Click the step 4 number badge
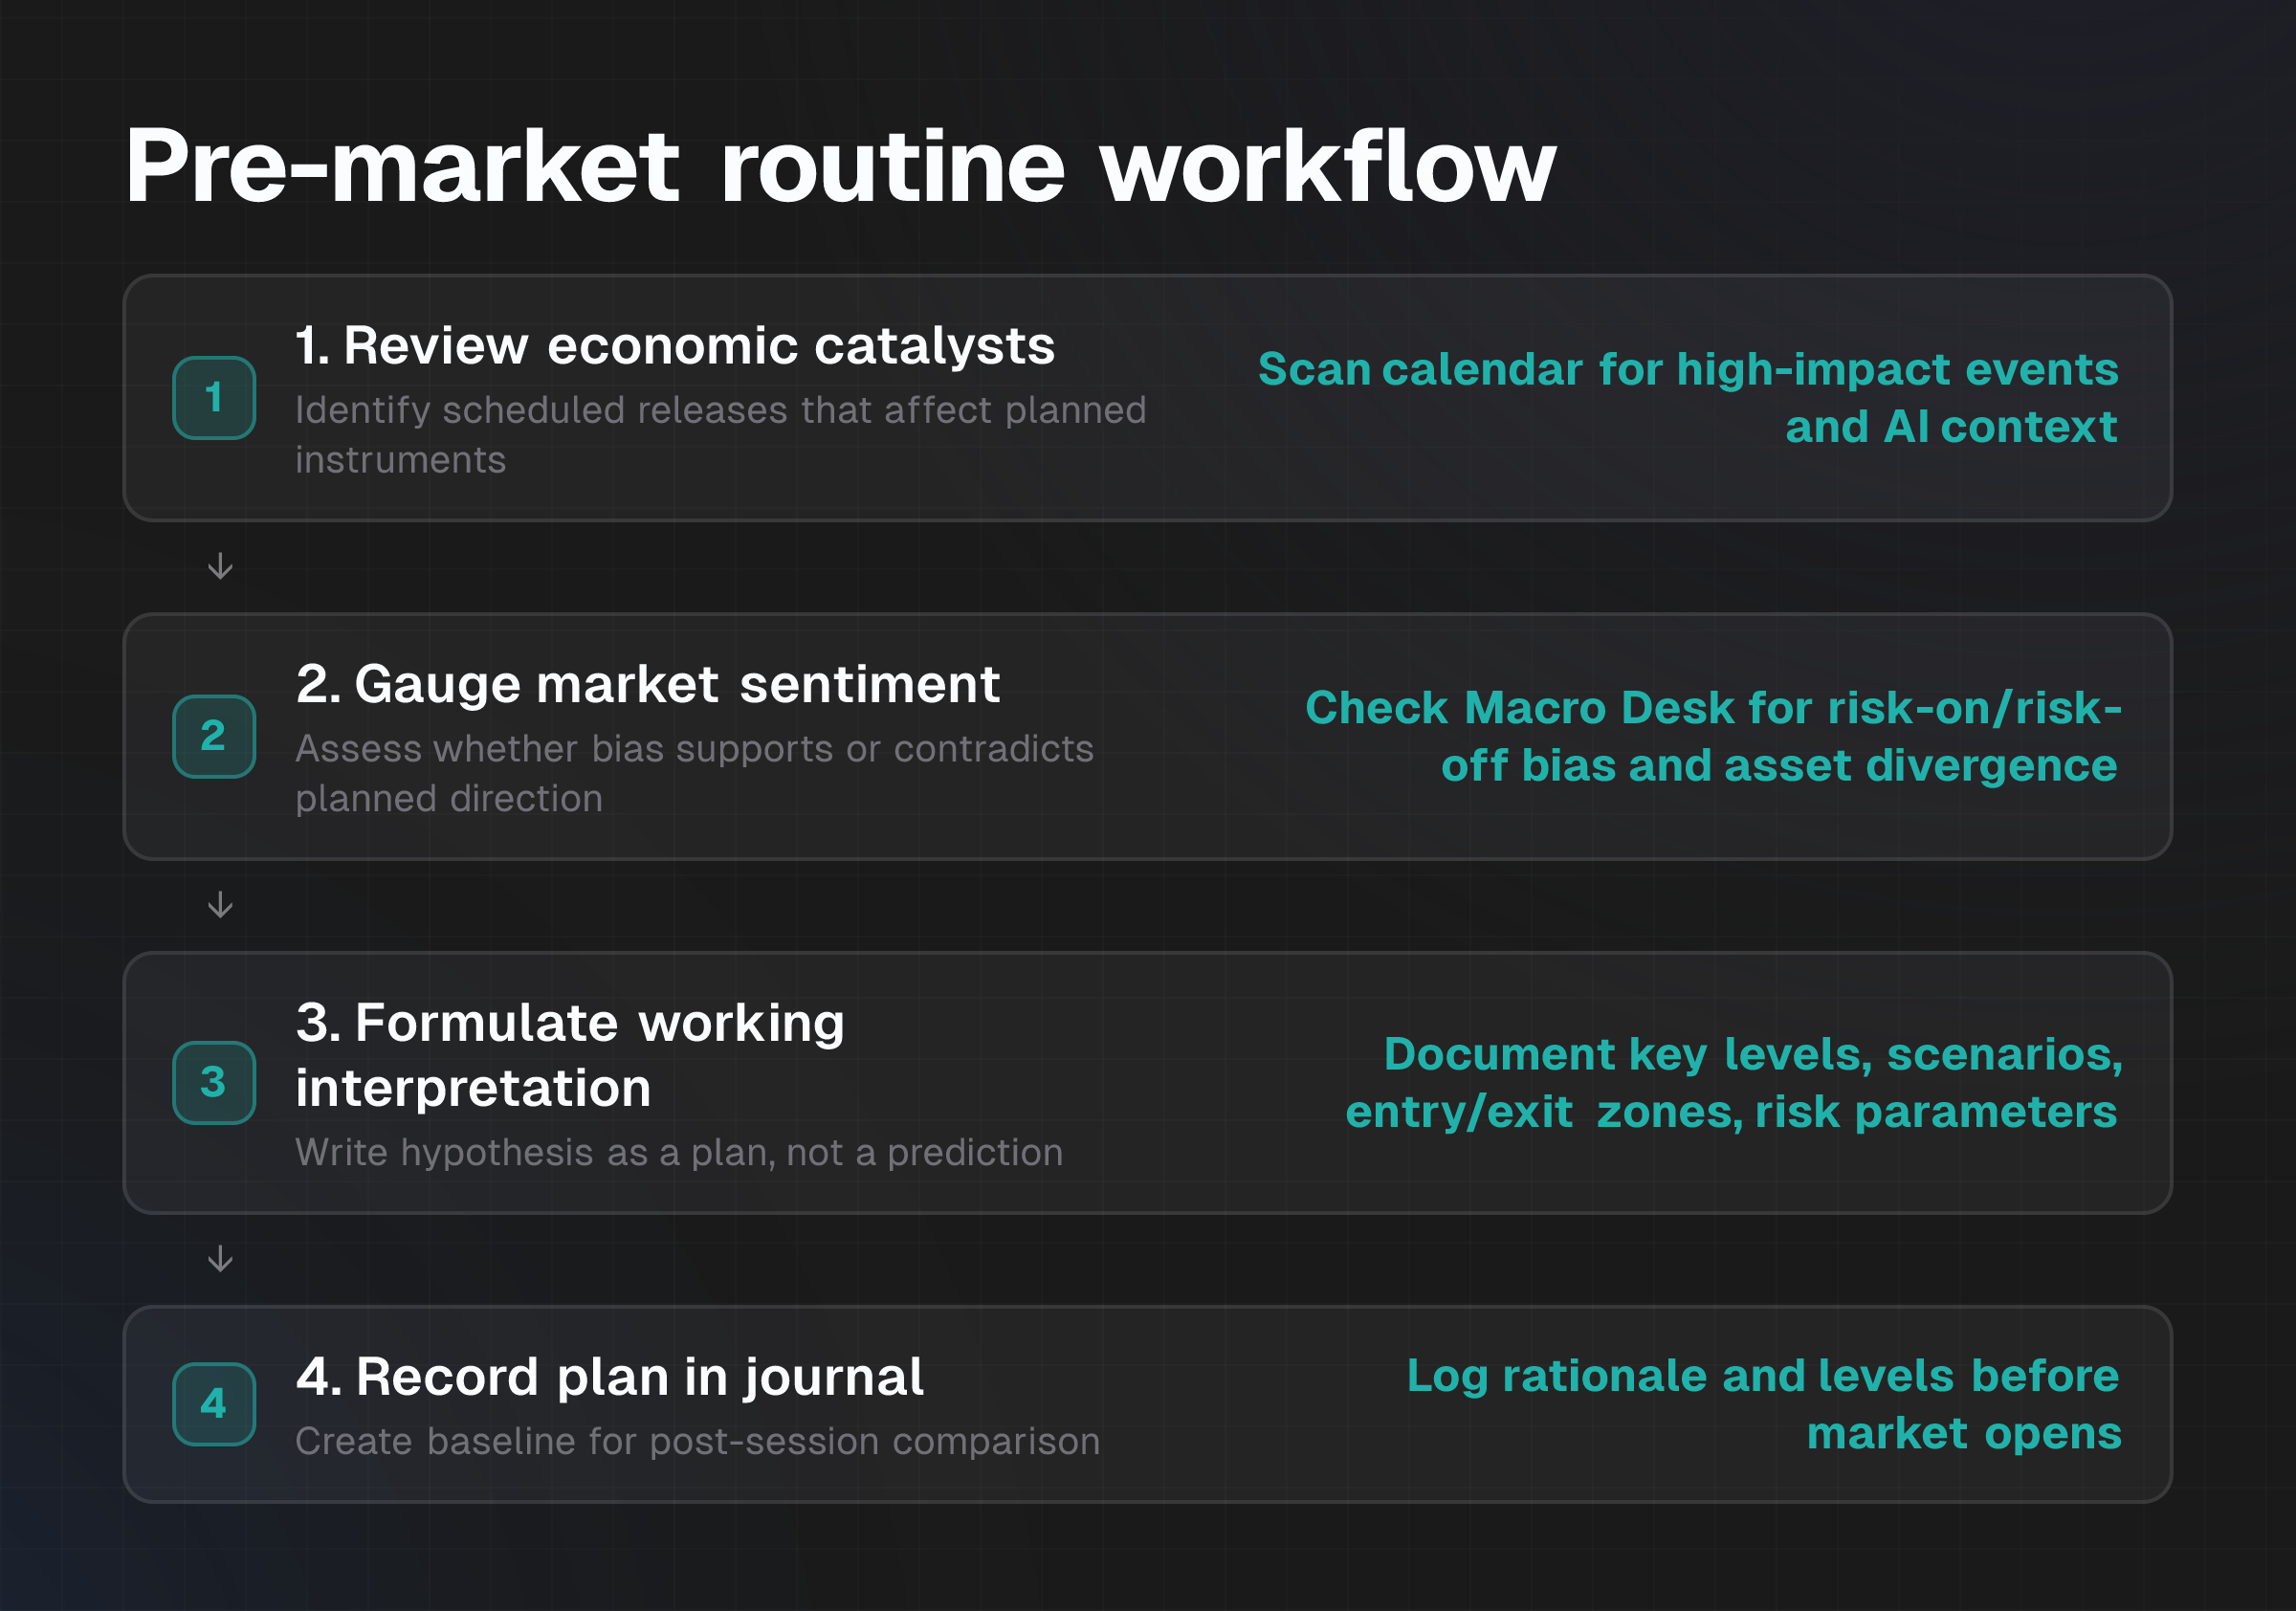This screenshot has height=1611, width=2296. point(214,1403)
